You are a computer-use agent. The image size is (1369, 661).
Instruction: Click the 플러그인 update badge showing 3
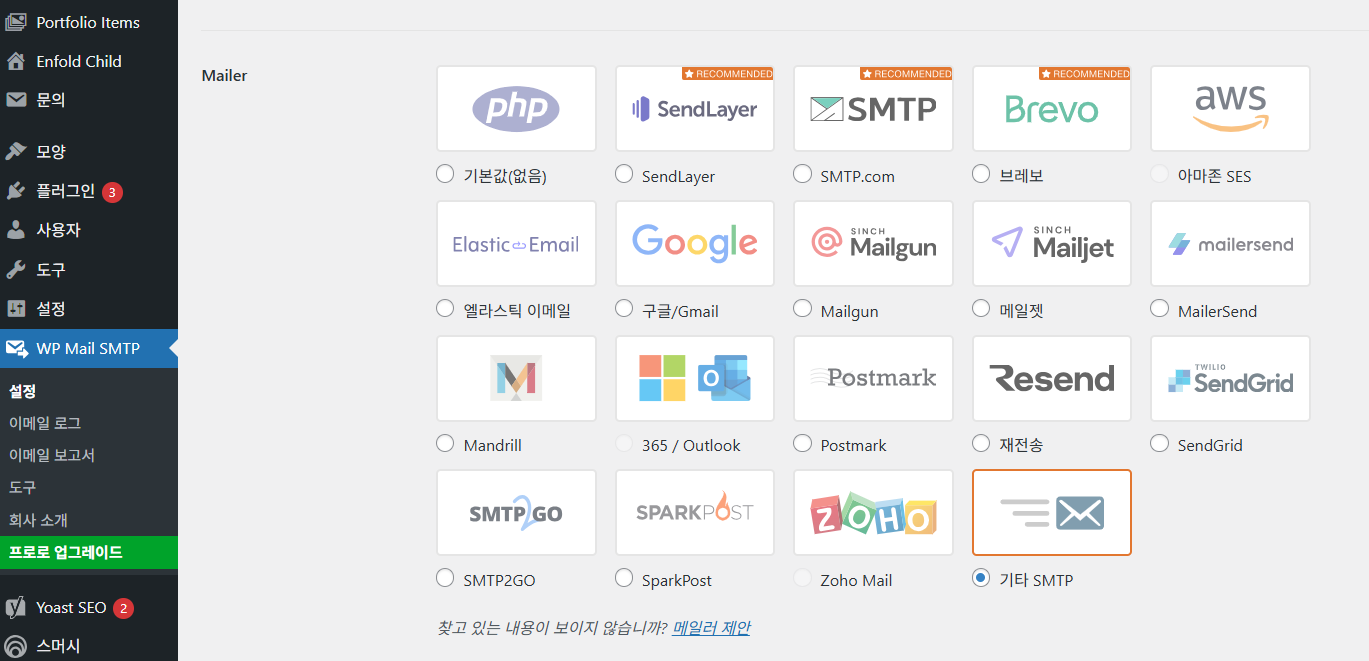[112, 191]
